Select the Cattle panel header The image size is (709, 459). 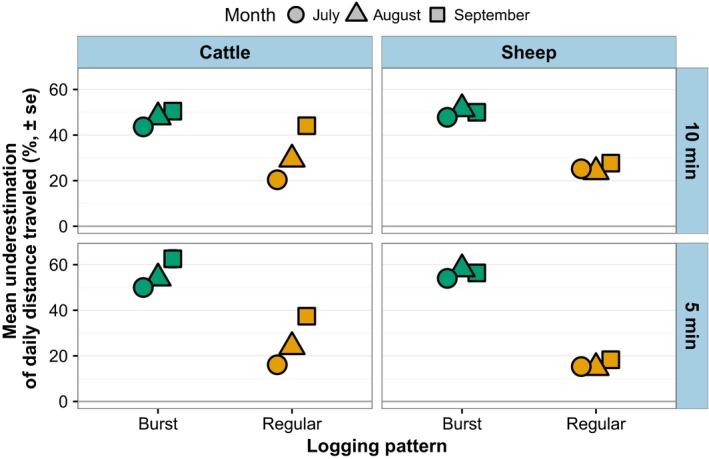coord(224,52)
